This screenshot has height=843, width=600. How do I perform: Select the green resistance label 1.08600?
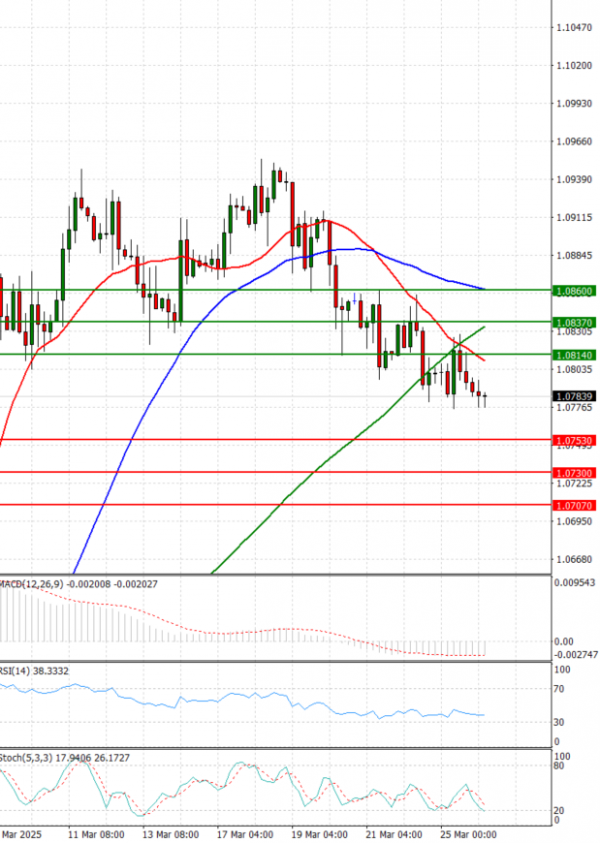574,291
